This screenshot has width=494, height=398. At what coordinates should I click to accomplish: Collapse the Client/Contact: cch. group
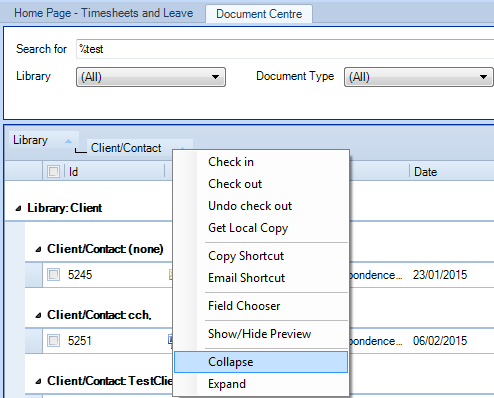point(38,315)
